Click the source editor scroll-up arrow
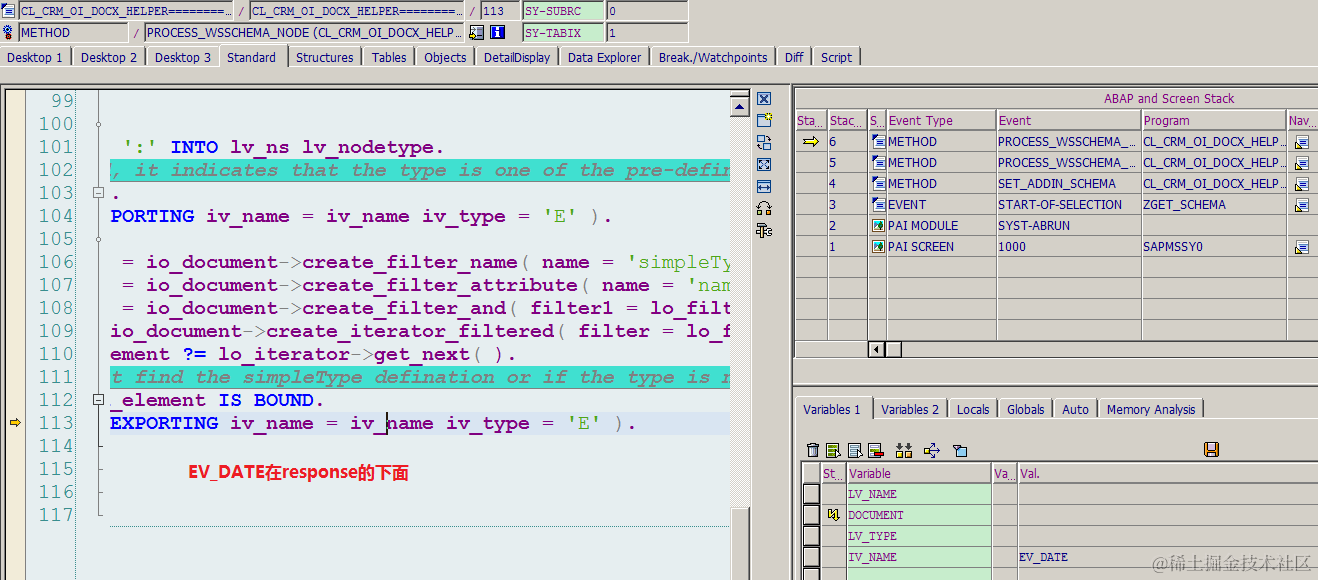Image resolution: width=1318 pixels, height=580 pixels. (740, 106)
